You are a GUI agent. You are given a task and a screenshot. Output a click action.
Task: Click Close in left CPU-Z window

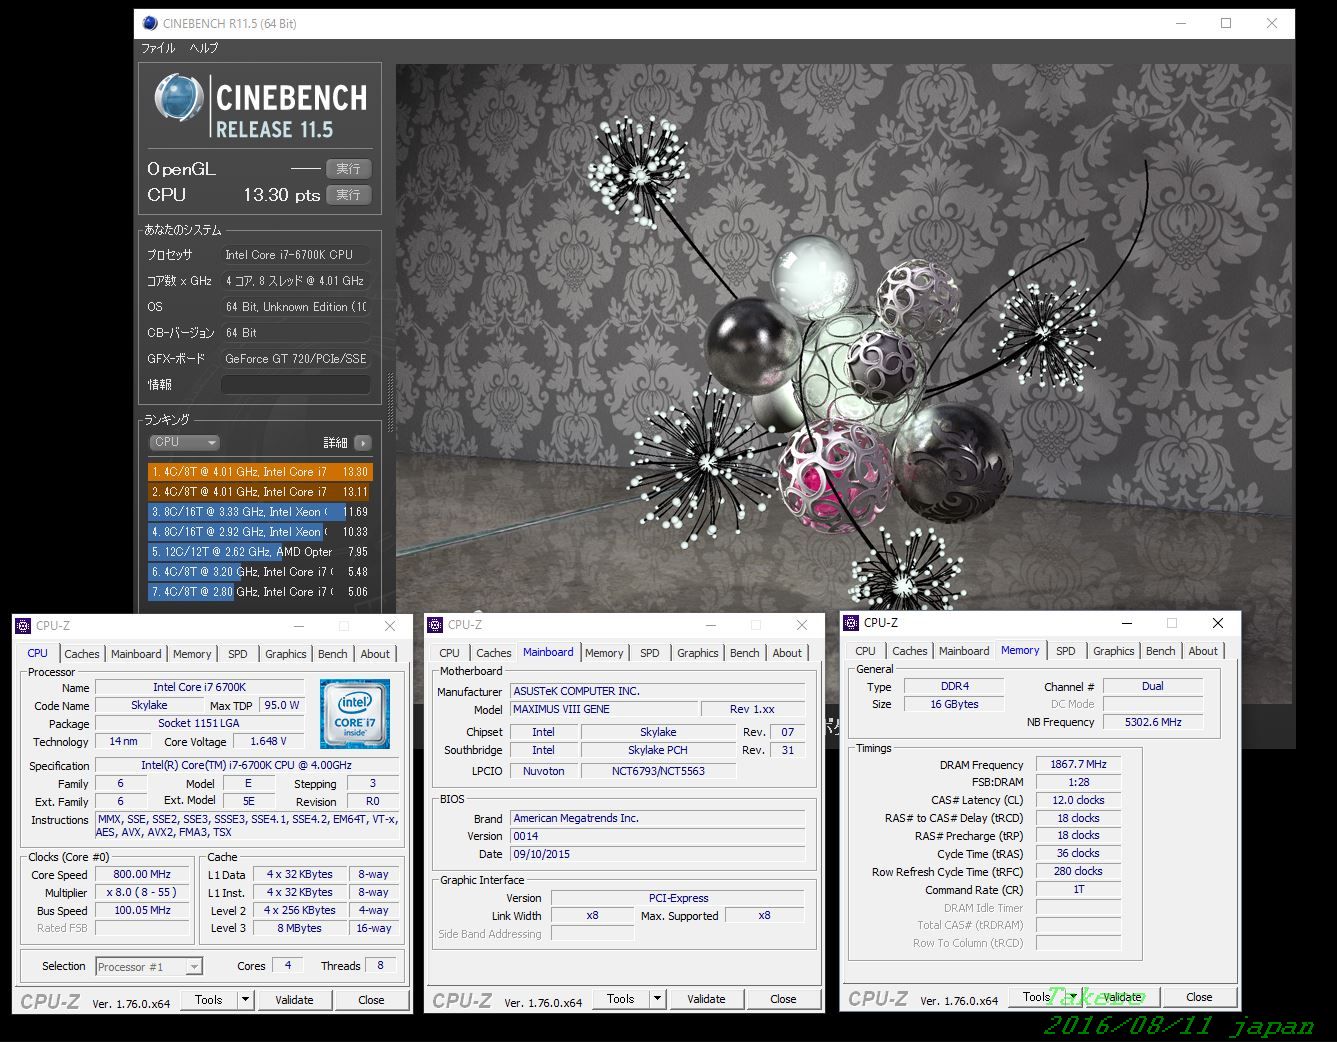371,1000
